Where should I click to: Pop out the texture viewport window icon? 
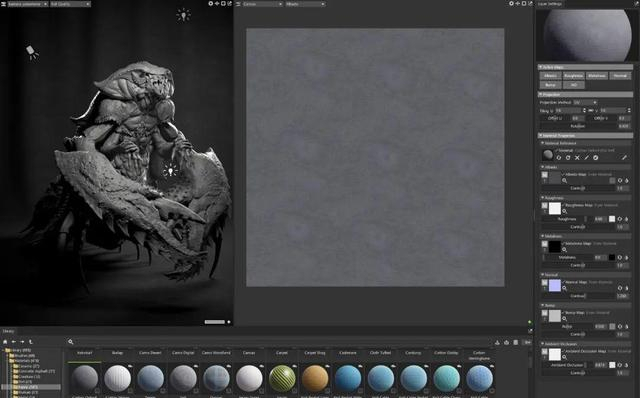coord(530,3)
